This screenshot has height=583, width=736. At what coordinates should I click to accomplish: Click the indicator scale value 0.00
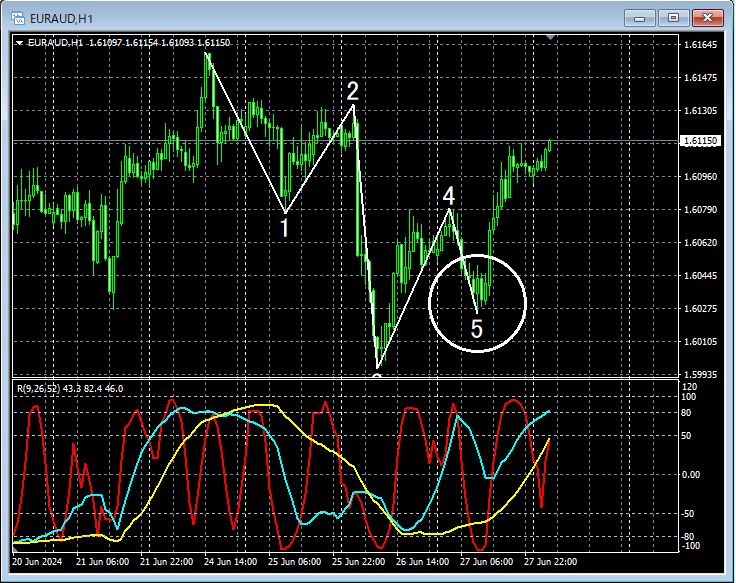point(690,475)
